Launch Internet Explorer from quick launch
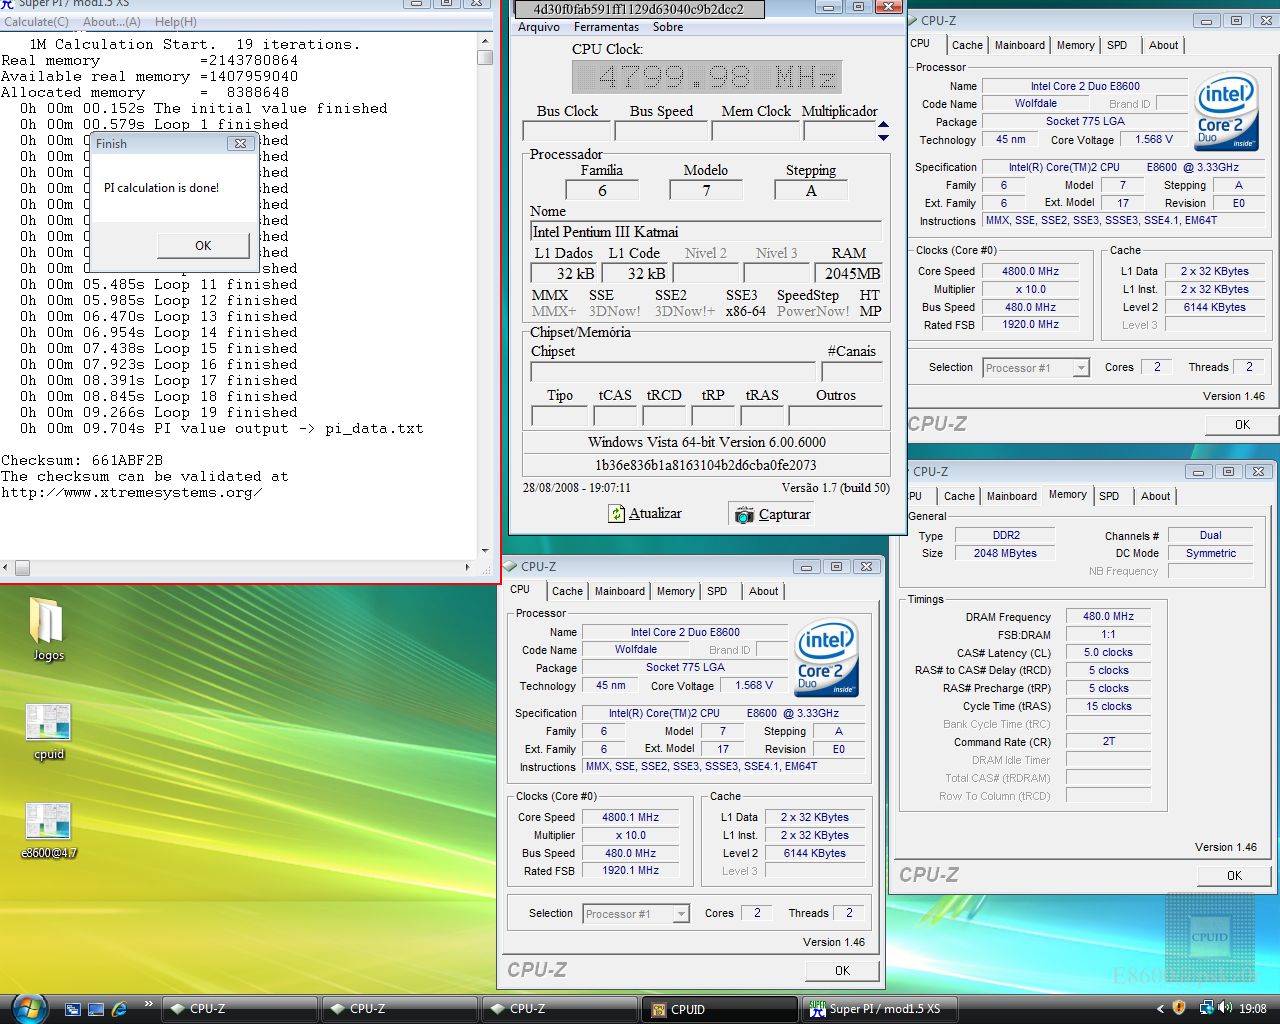The height and width of the screenshot is (1024, 1280). tap(120, 1009)
